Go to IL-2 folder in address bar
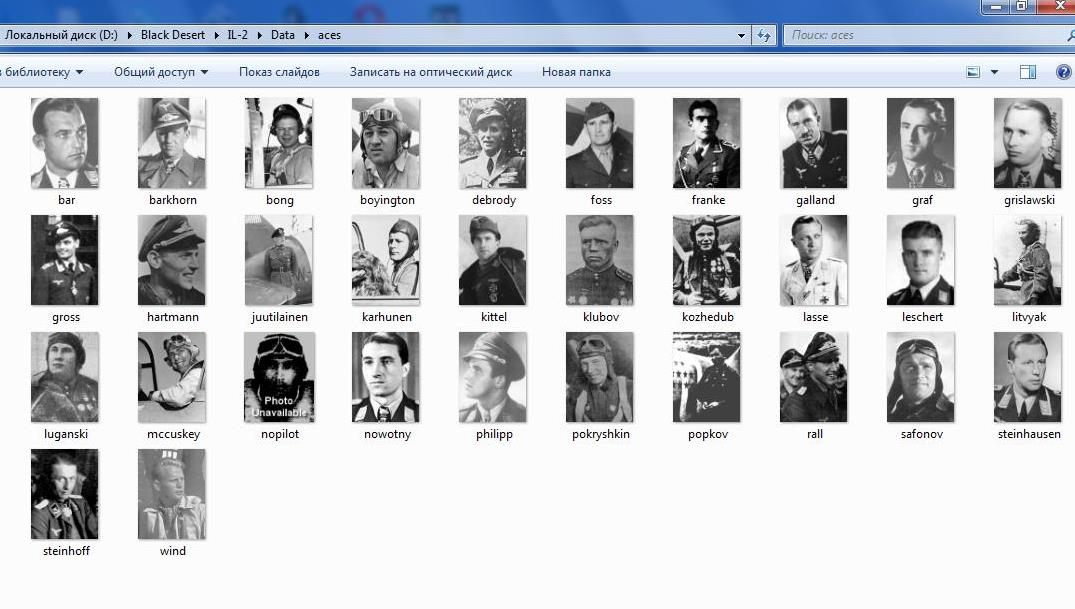The width and height of the screenshot is (1075, 609). (x=237, y=35)
